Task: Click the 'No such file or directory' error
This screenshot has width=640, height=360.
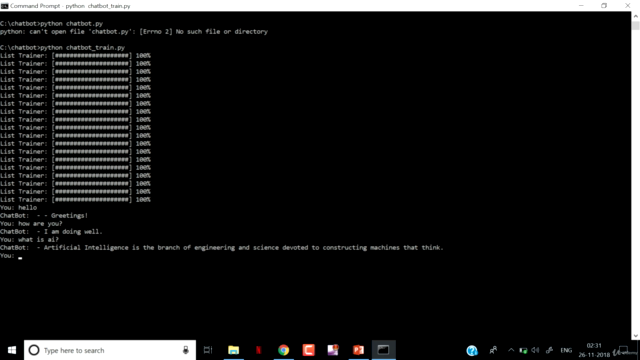Action: tap(222, 31)
